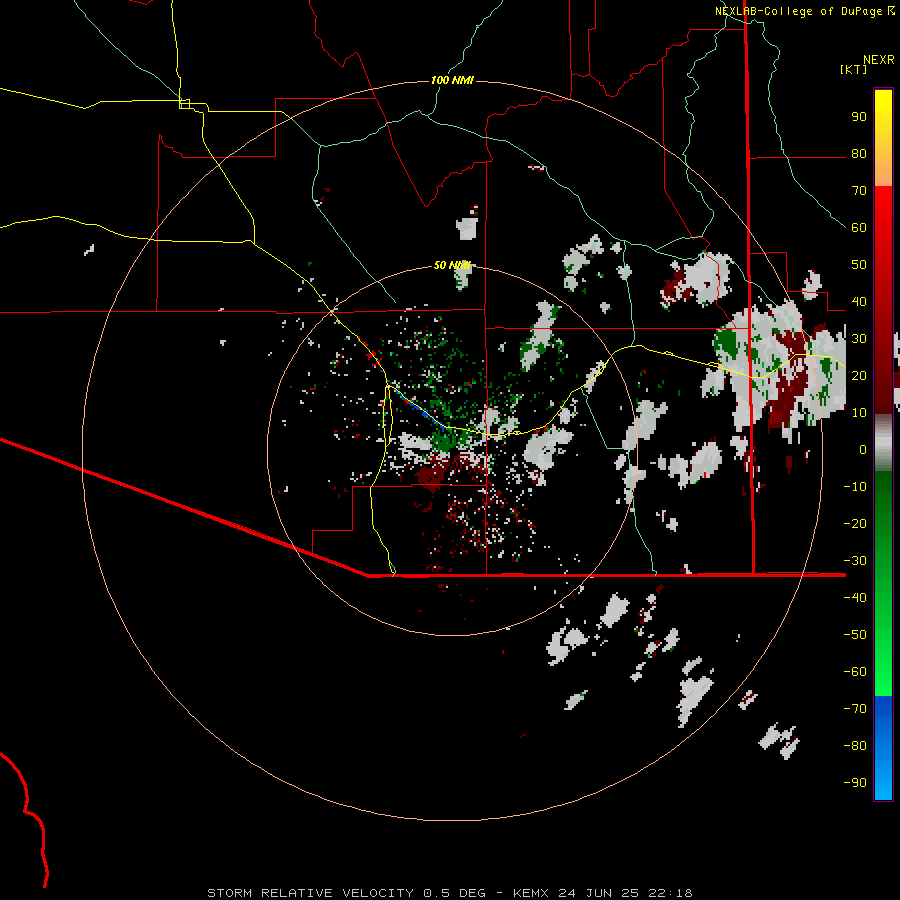The height and width of the screenshot is (900, 900).
Task: Click the blue bottom segment of color bar
Action: click(x=883, y=748)
